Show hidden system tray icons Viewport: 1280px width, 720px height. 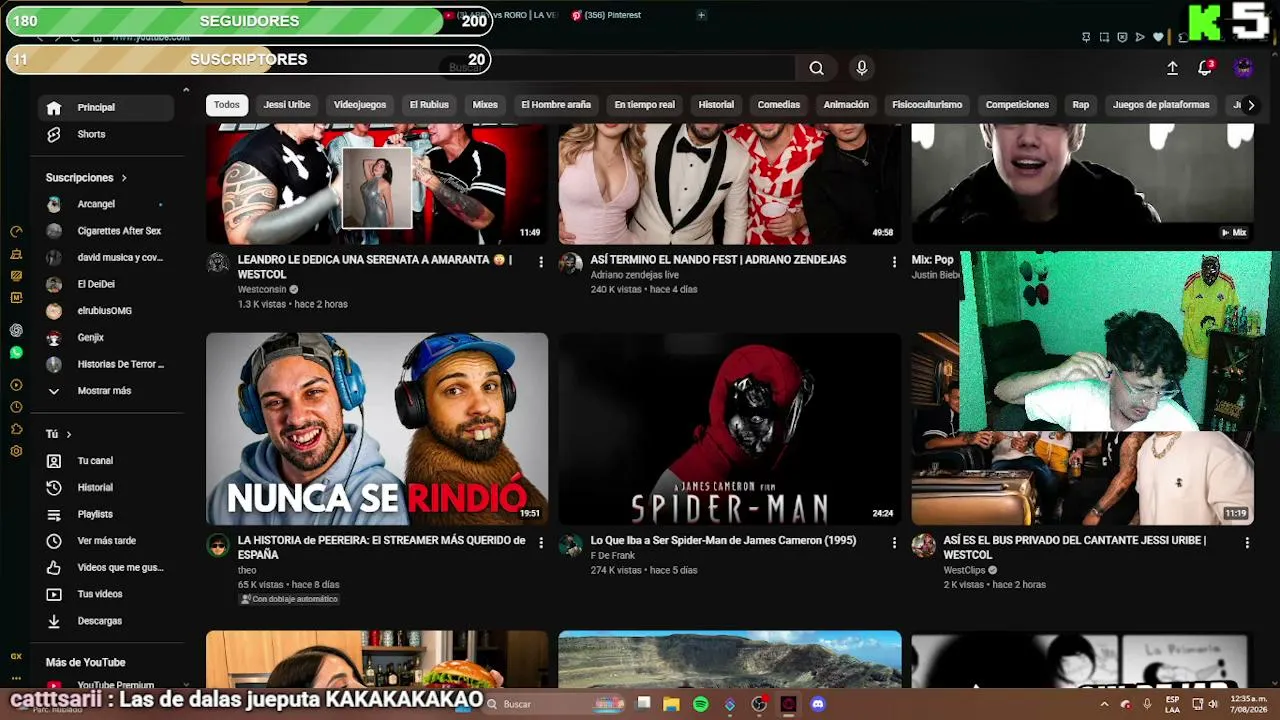(x=1104, y=704)
